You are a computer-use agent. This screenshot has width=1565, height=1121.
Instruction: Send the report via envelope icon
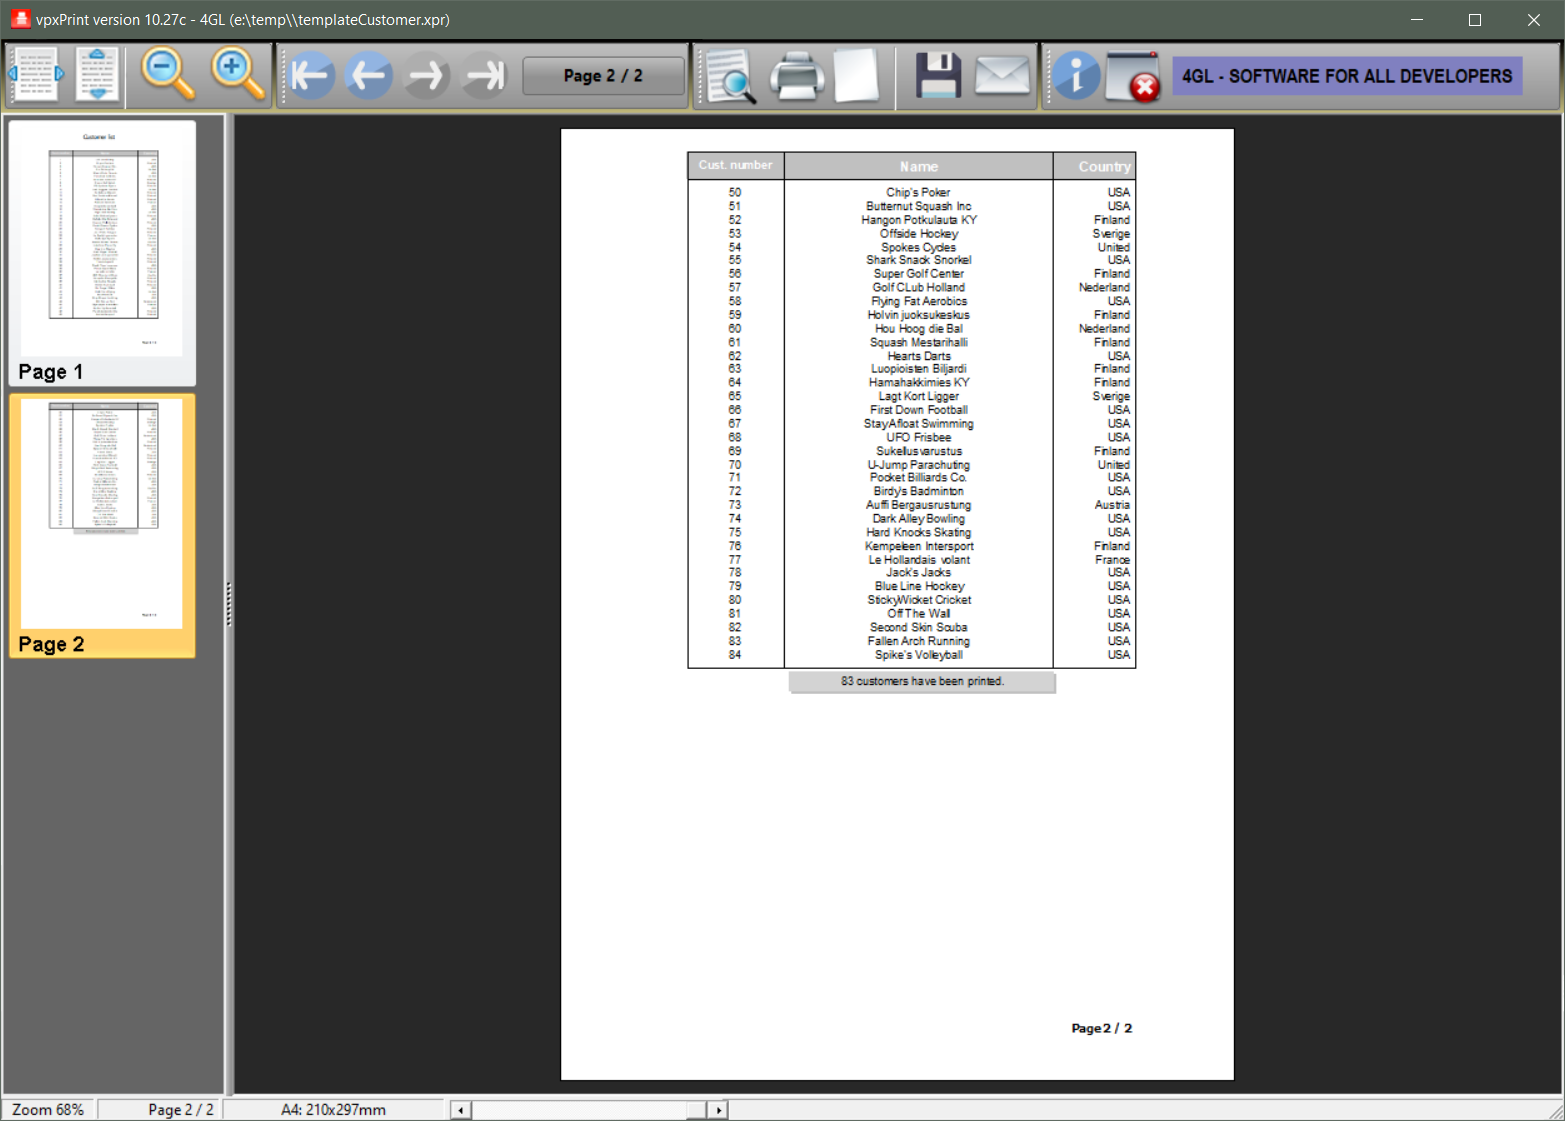coord(1002,76)
